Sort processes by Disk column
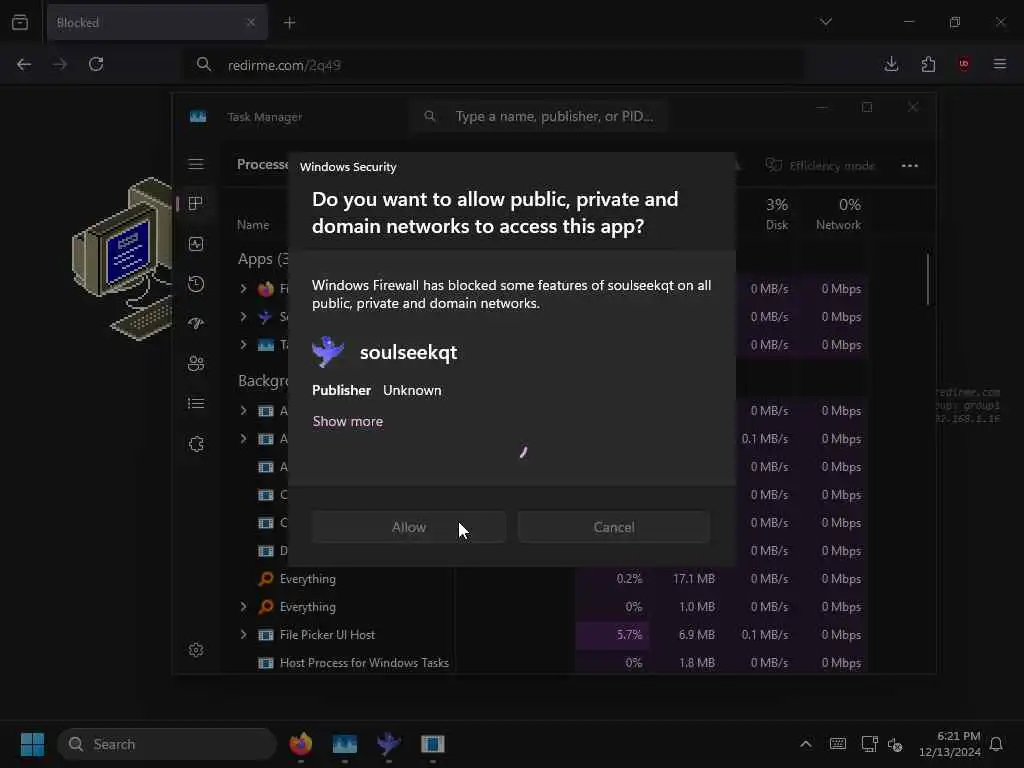Viewport: 1024px width, 768px height. [776, 214]
